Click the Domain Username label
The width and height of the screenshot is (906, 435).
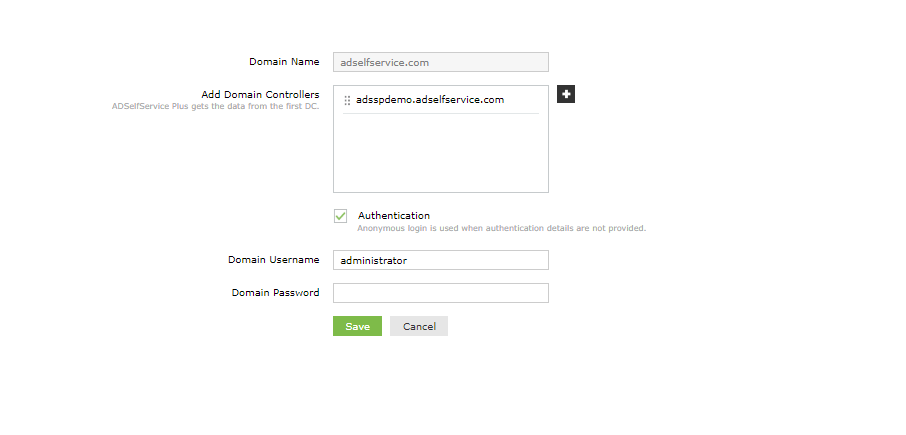[273, 260]
